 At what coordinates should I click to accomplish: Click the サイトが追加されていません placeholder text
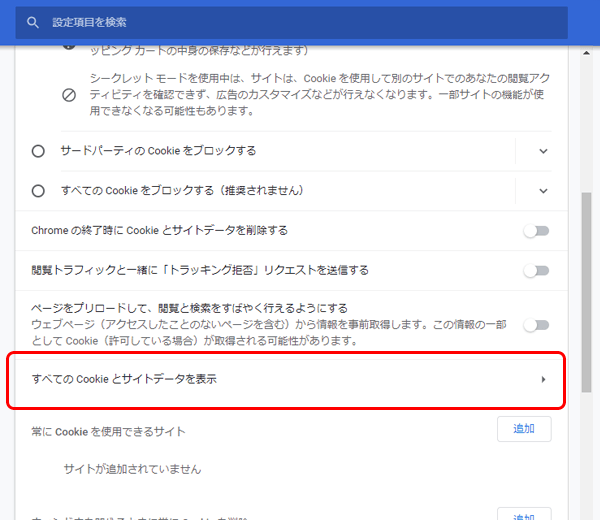[132, 469]
